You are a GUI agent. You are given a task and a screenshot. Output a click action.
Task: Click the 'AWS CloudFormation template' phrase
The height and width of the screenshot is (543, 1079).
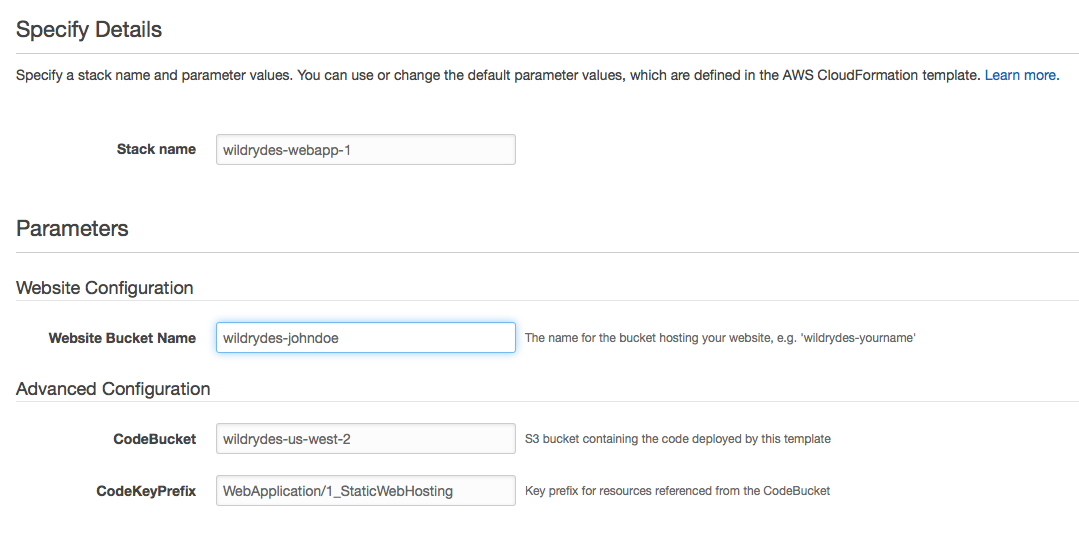click(x=882, y=75)
